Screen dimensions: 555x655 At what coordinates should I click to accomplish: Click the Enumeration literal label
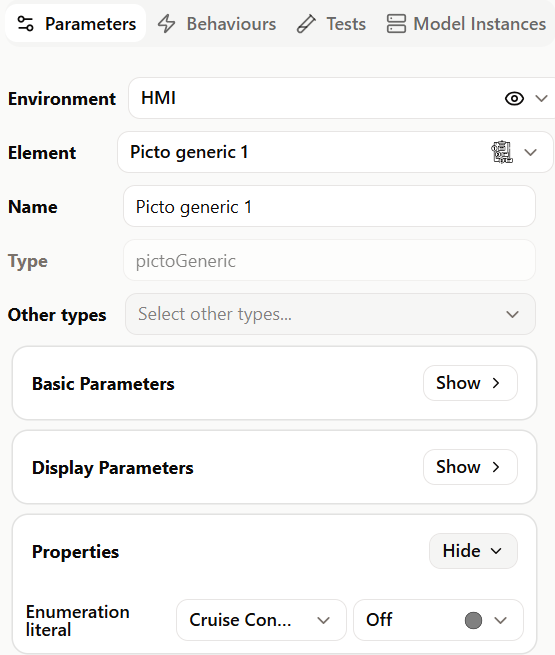pyautogui.click(x=78, y=621)
